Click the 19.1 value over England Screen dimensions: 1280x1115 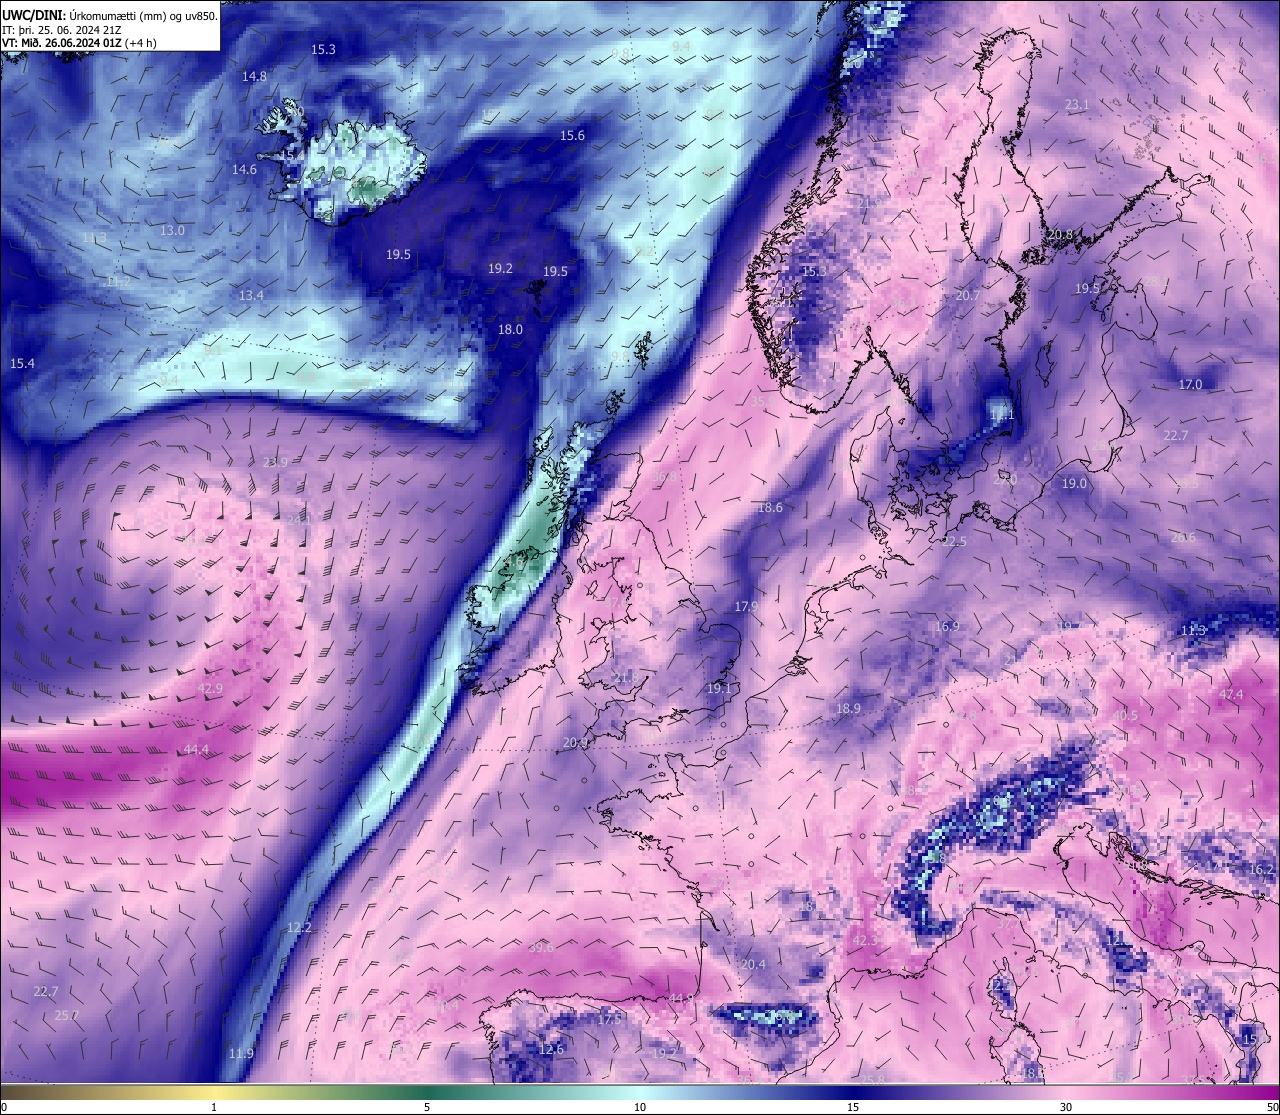click(x=720, y=688)
